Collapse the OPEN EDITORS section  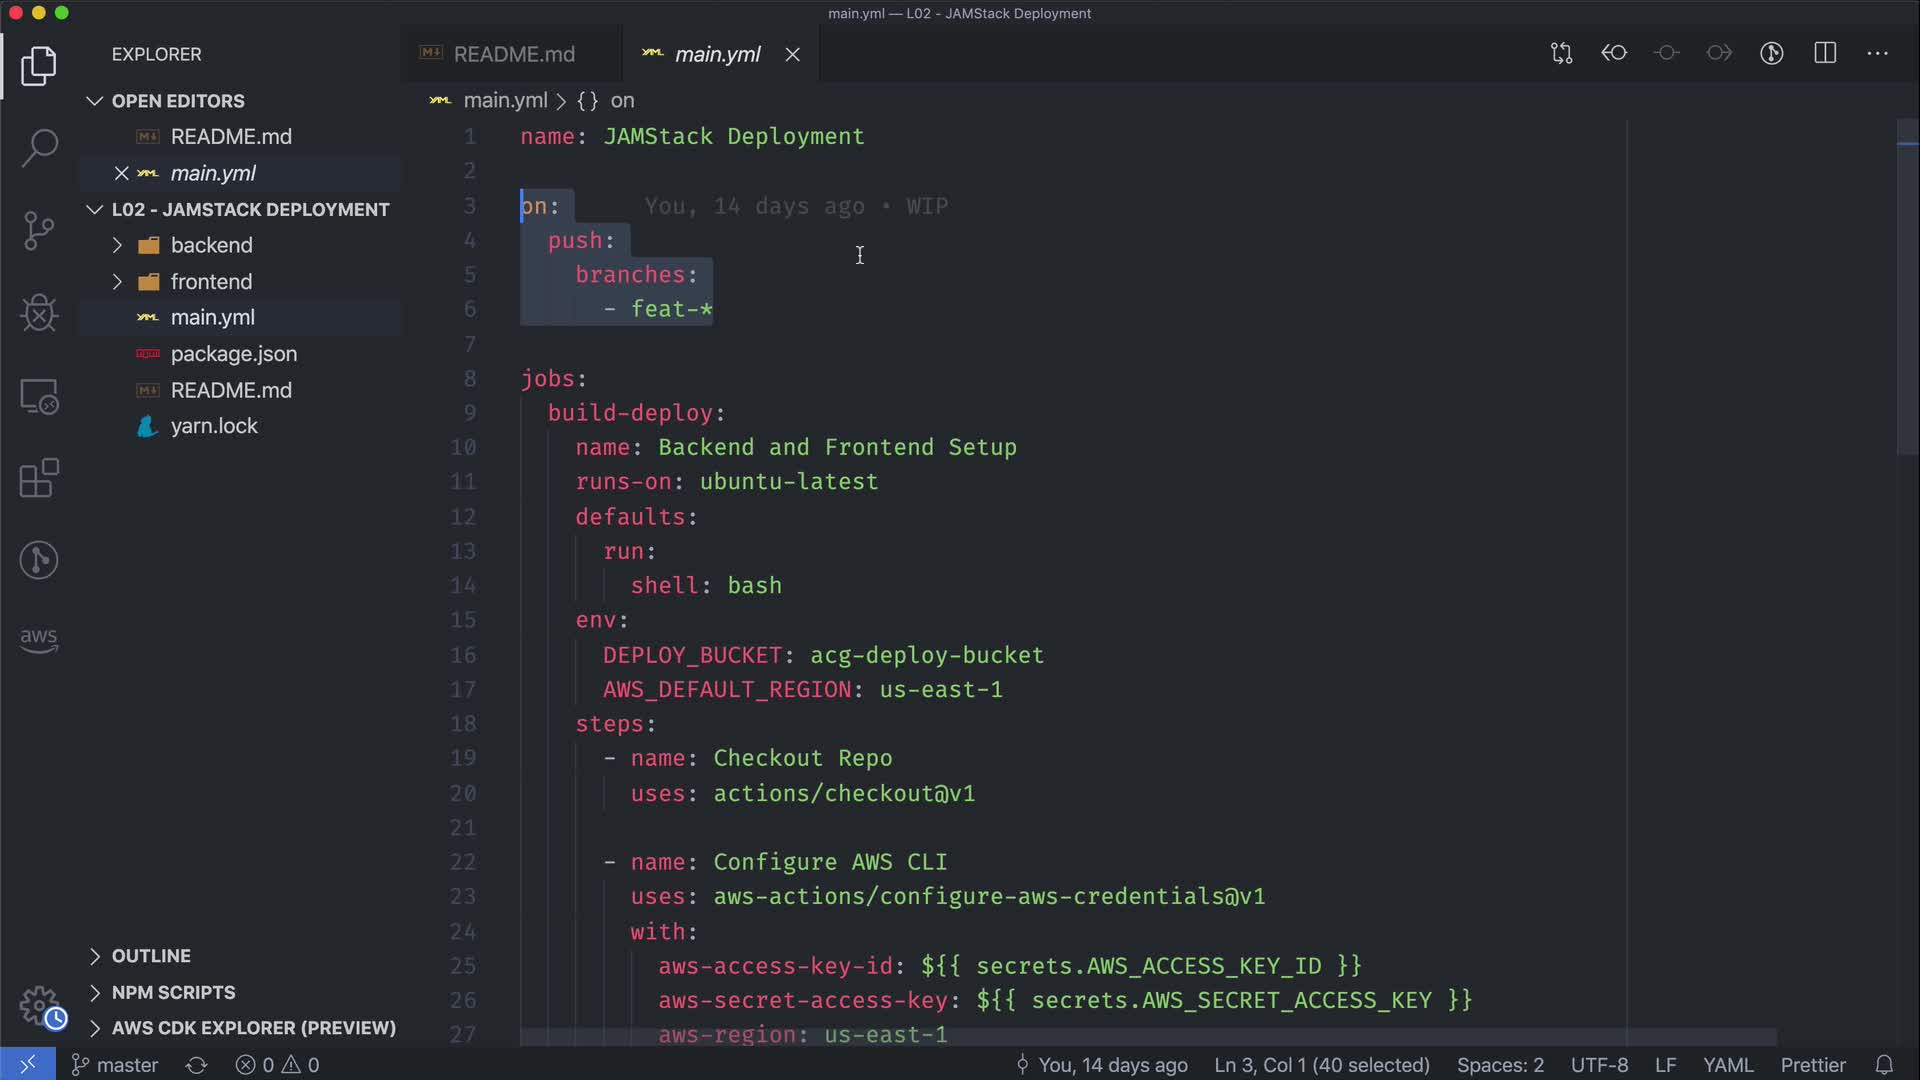click(177, 101)
